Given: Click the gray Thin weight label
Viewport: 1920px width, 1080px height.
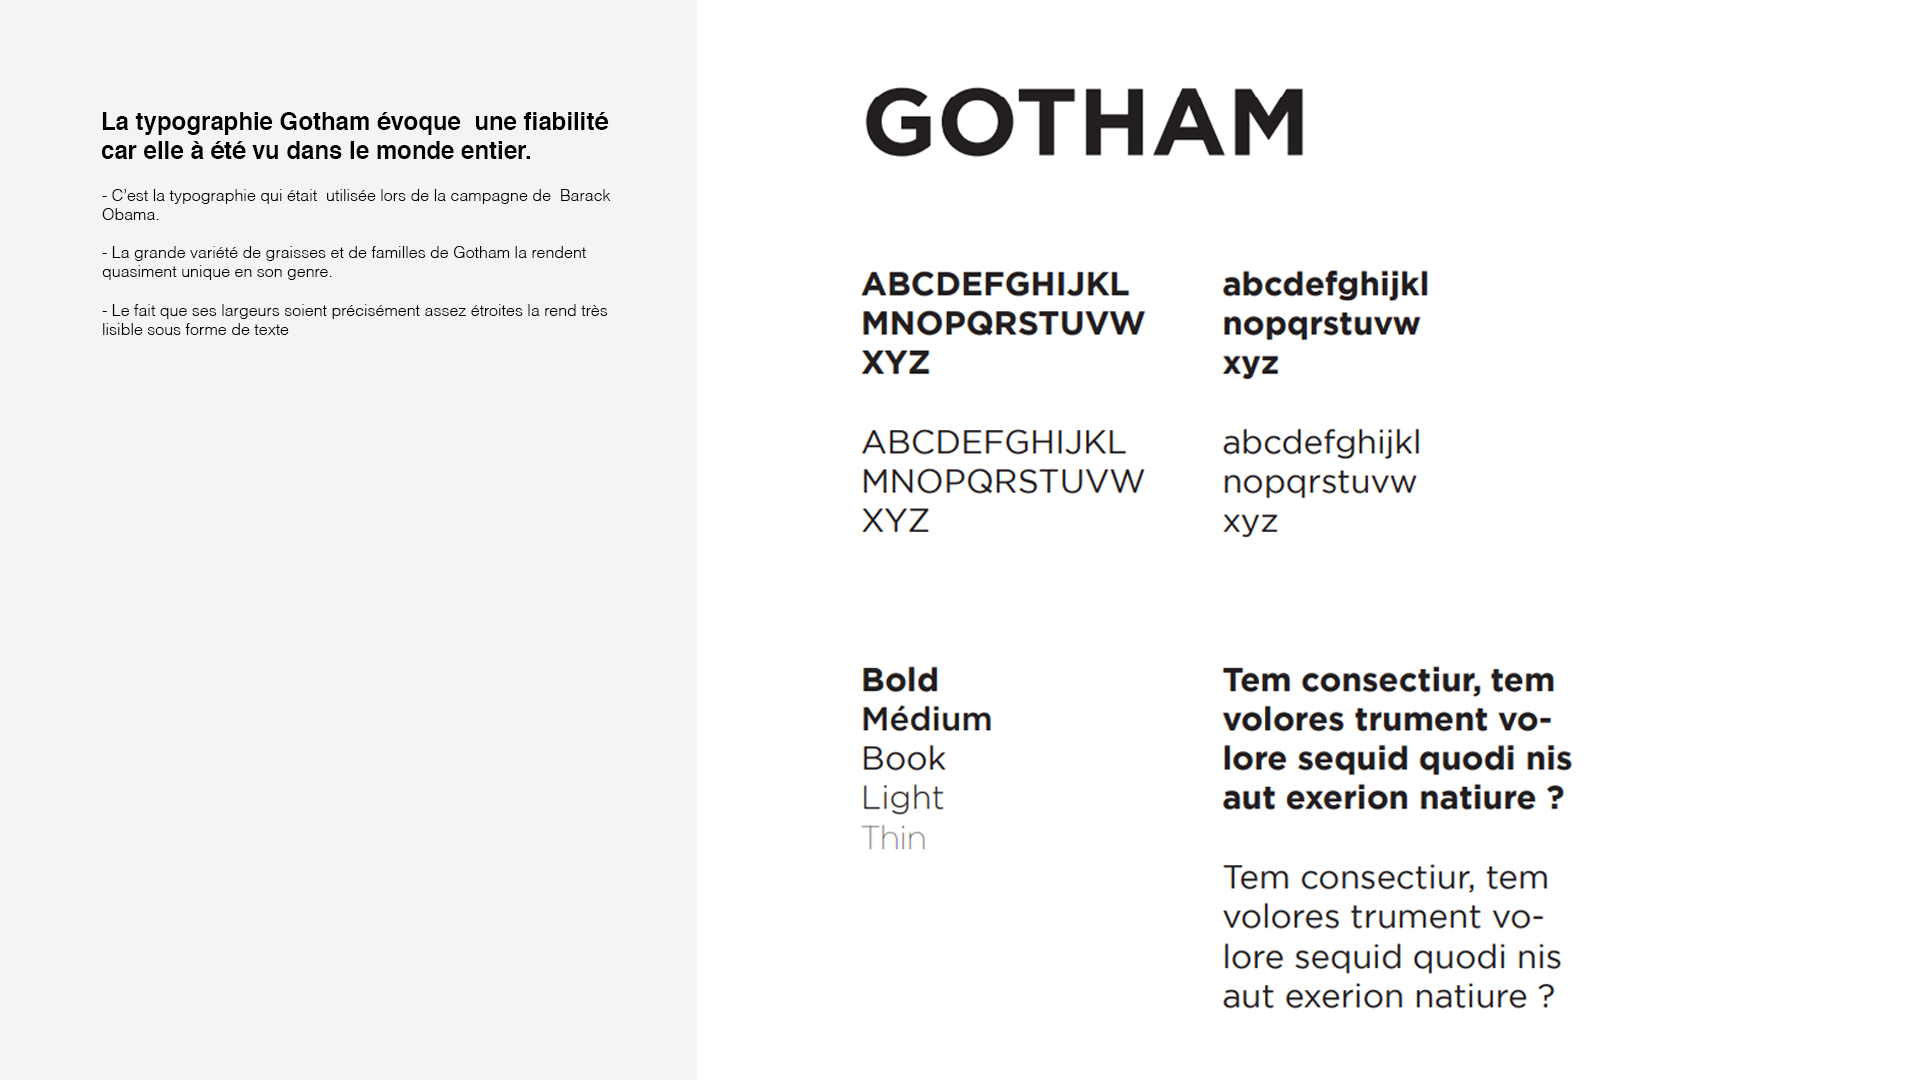Looking at the screenshot, I should point(893,838).
